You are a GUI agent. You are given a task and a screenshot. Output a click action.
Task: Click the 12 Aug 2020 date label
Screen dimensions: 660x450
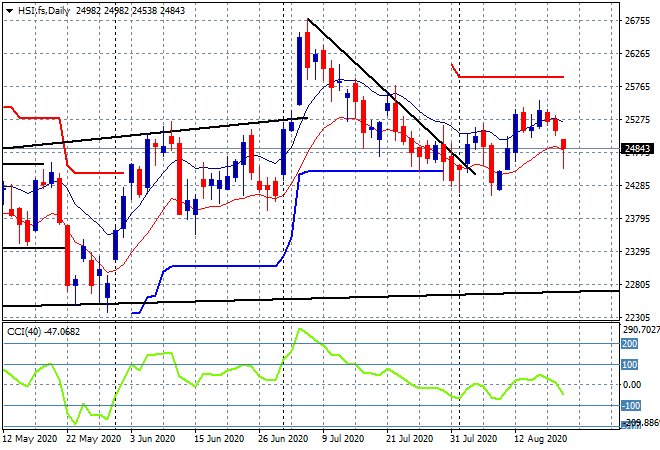(x=540, y=439)
